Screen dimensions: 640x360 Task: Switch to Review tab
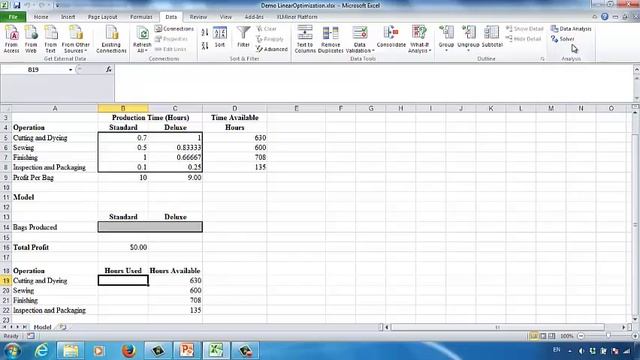coord(198,17)
